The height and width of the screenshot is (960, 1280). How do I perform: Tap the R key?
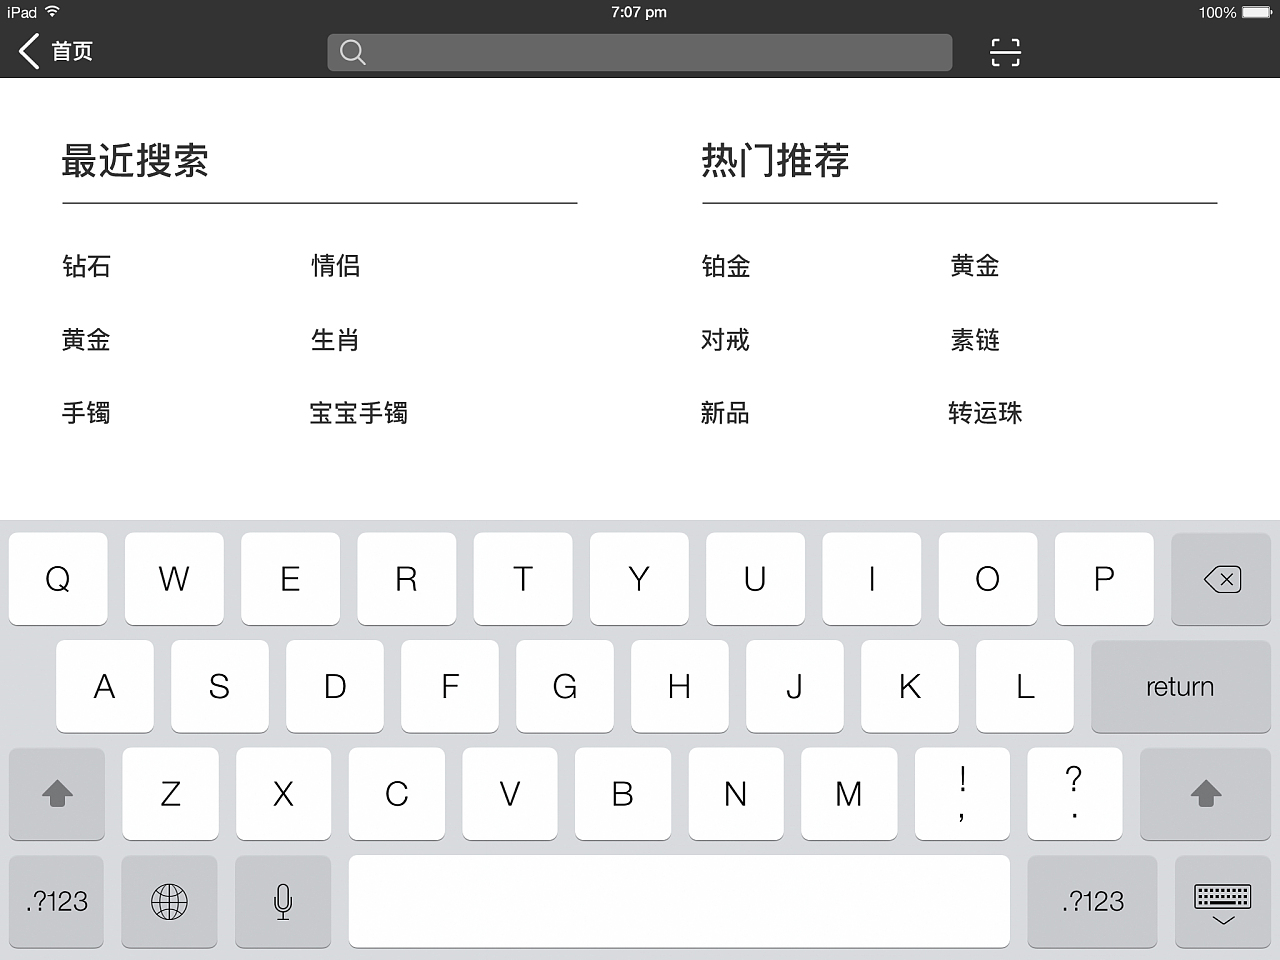[x=406, y=579]
